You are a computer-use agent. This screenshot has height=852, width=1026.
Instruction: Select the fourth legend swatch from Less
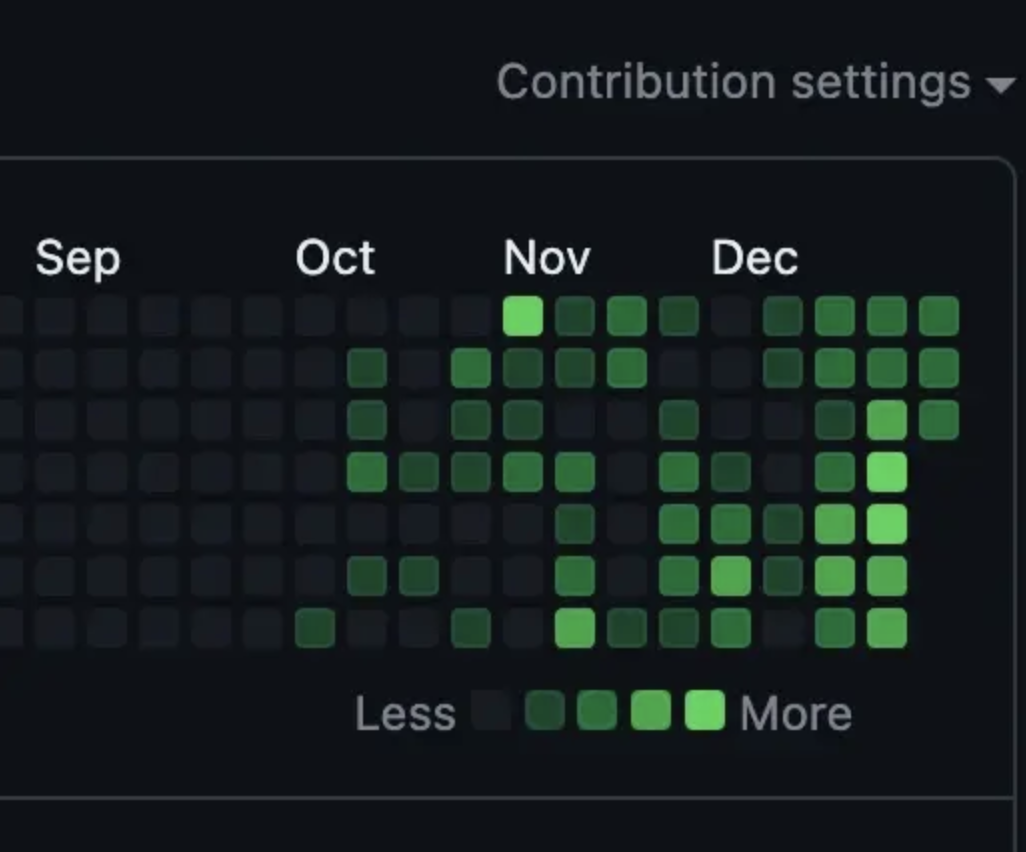pos(651,710)
